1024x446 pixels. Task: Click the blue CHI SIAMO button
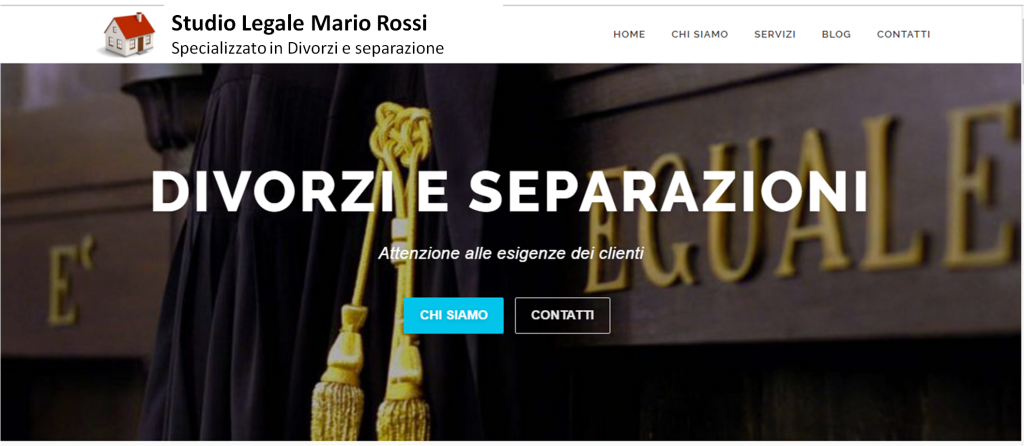click(x=453, y=315)
